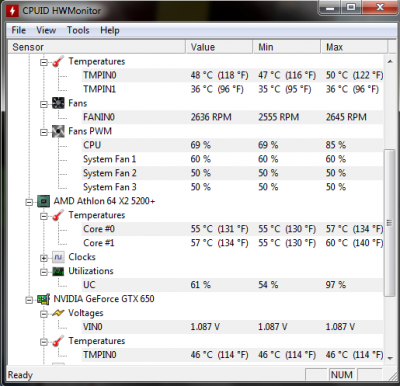The image size is (400, 386).
Task: Click the NVIDIA GeForce graphics card icon
Action: 44,299
